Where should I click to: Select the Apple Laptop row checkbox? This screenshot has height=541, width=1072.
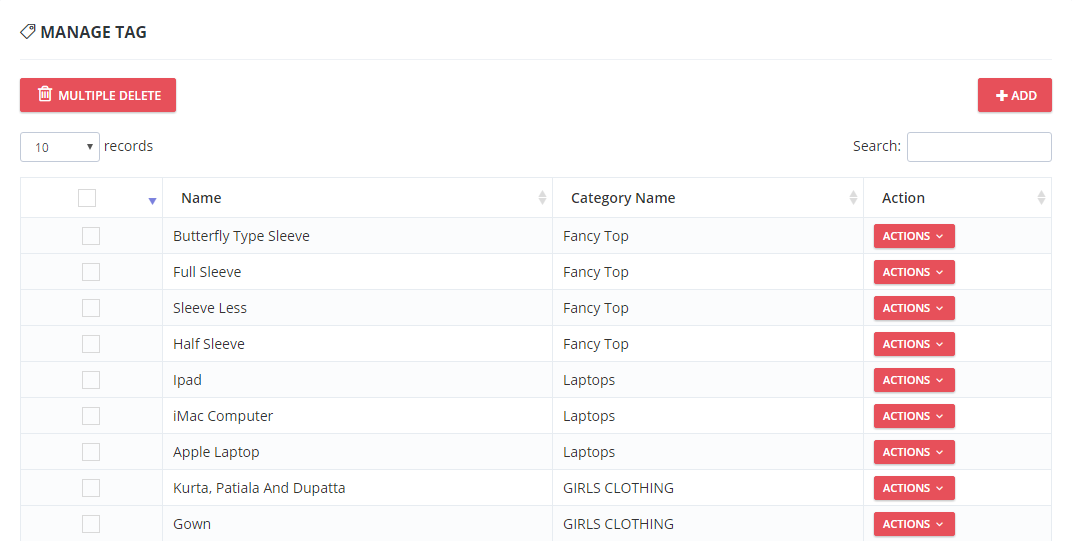[91, 452]
